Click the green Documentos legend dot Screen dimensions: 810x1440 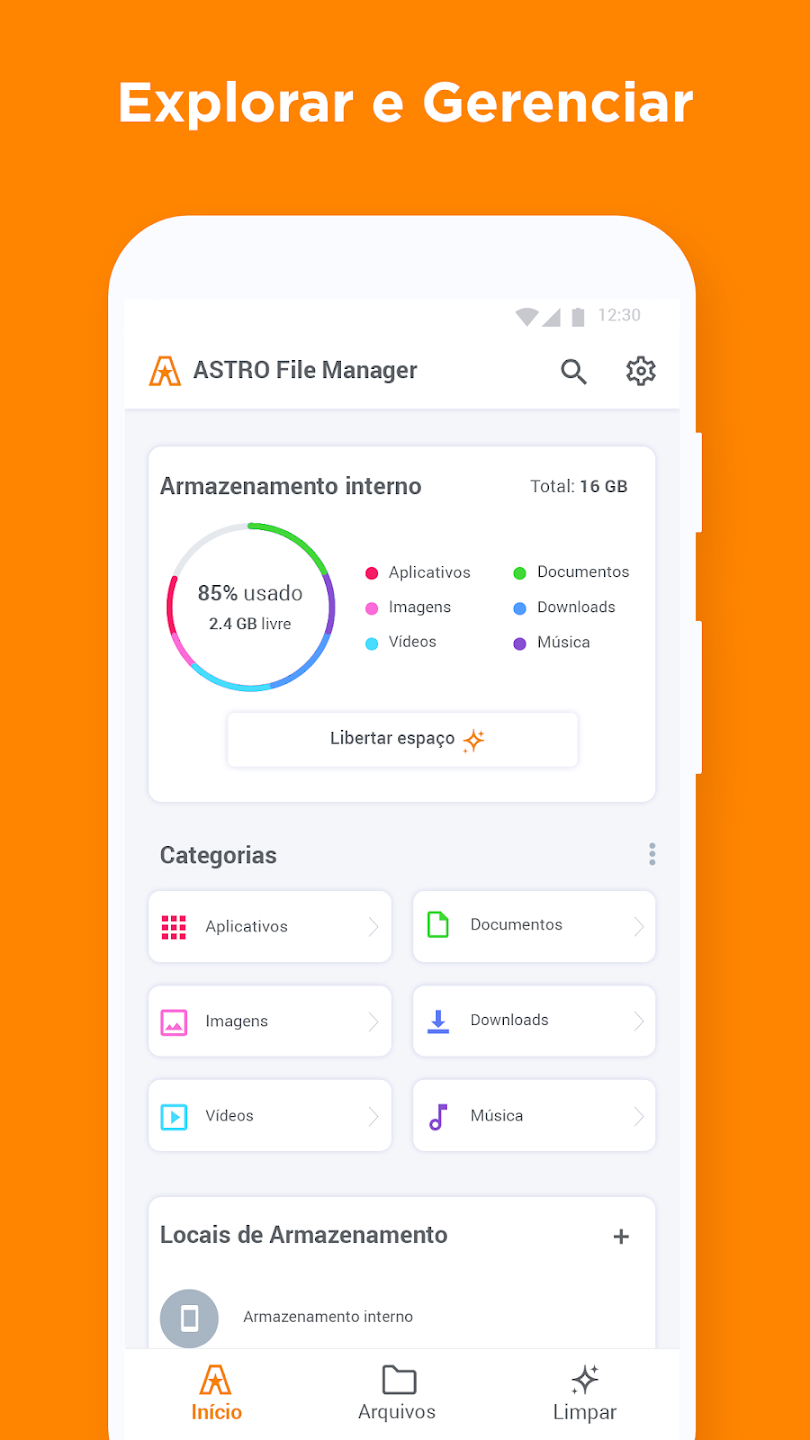(520, 573)
